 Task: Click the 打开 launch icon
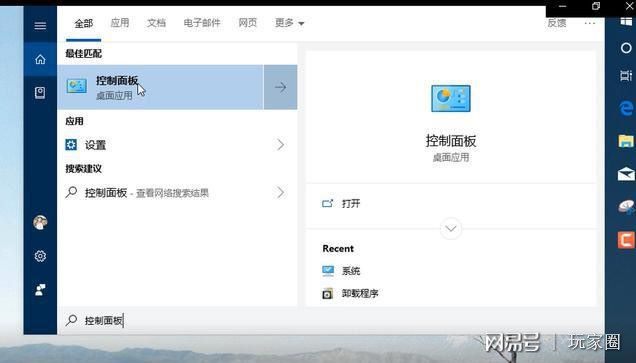click(327, 203)
